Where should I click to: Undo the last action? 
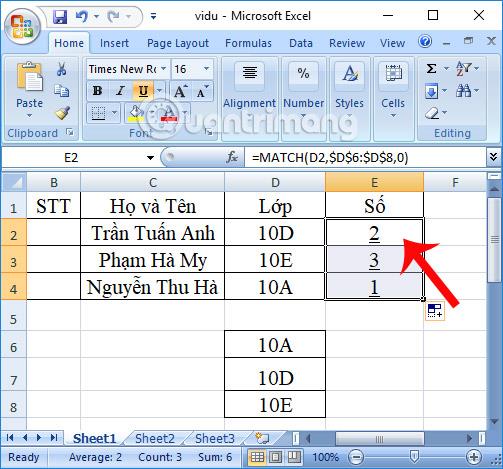[82, 16]
